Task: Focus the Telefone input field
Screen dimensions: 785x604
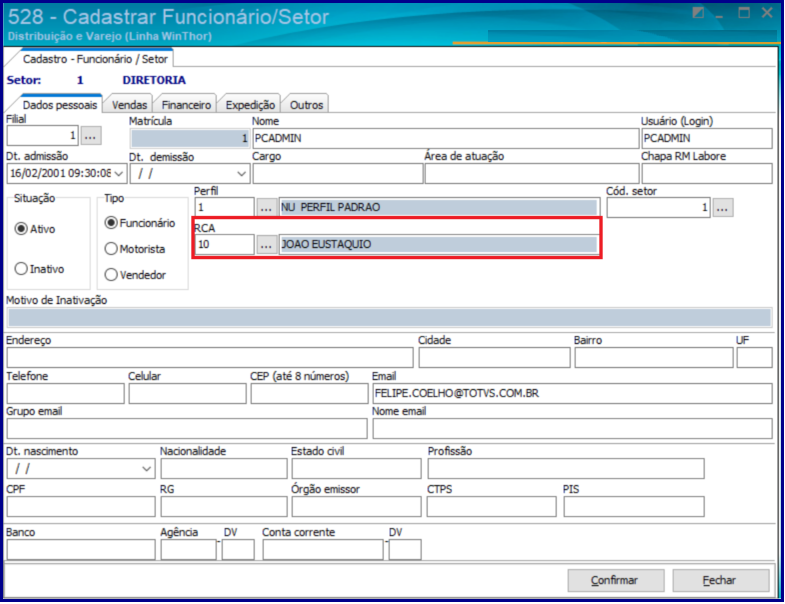Action: click(65, 394)
